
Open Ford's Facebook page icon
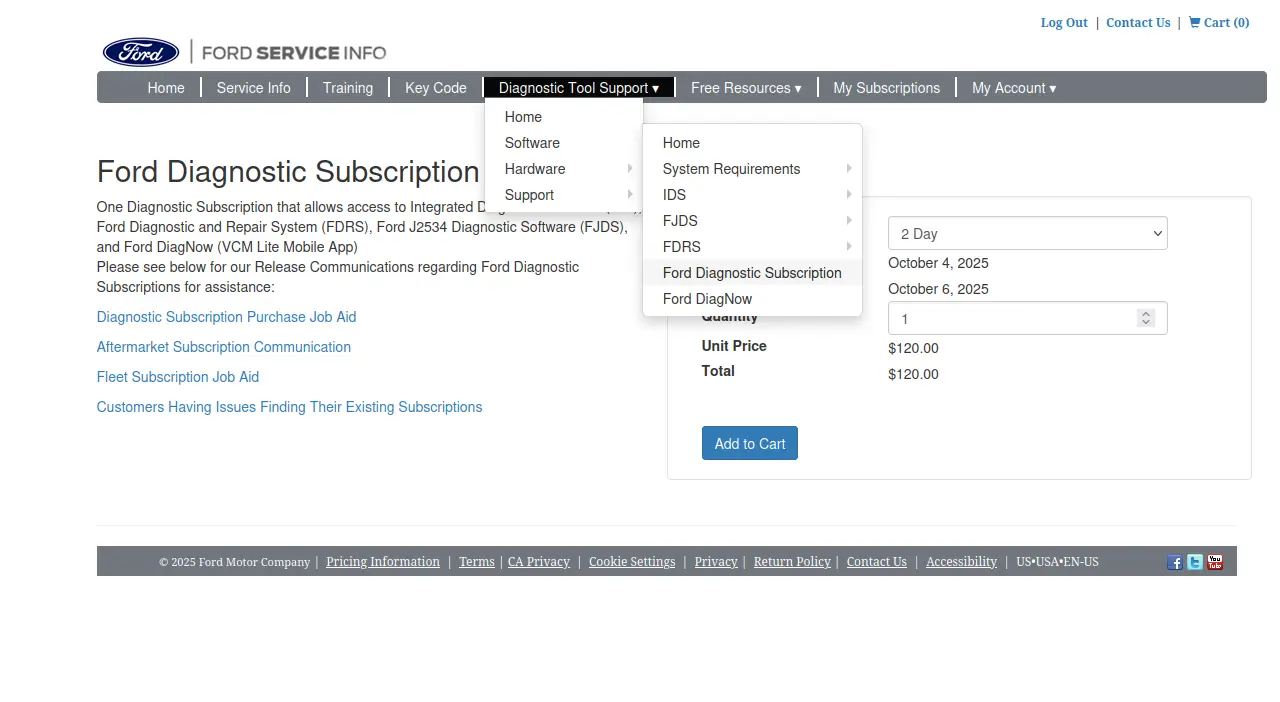pyautogui.click(x=1174, y=562)
